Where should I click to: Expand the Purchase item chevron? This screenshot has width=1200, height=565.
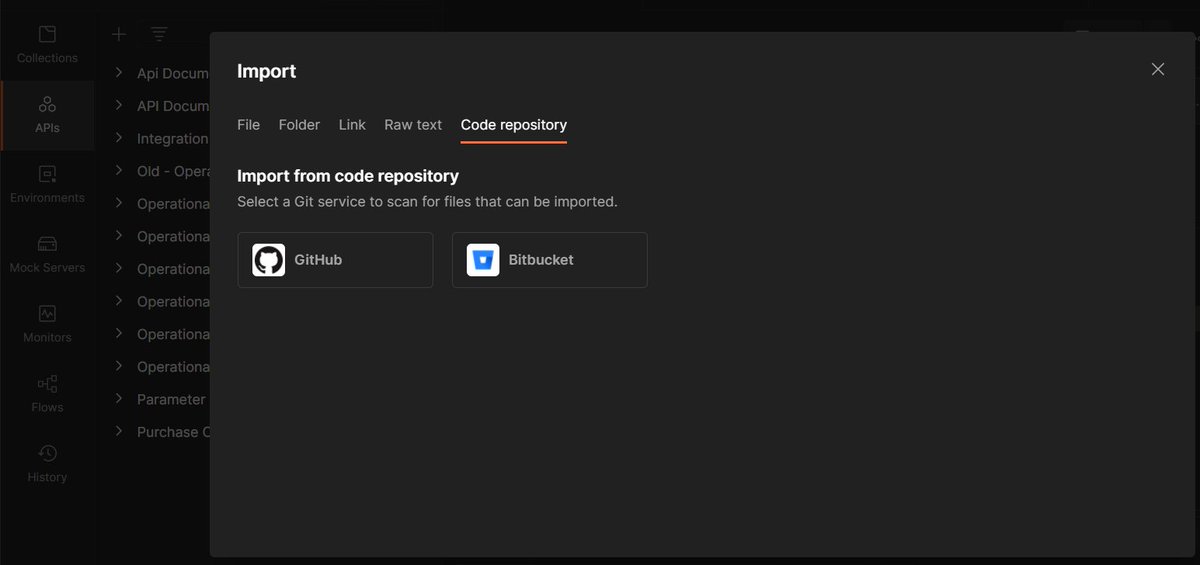119,432
